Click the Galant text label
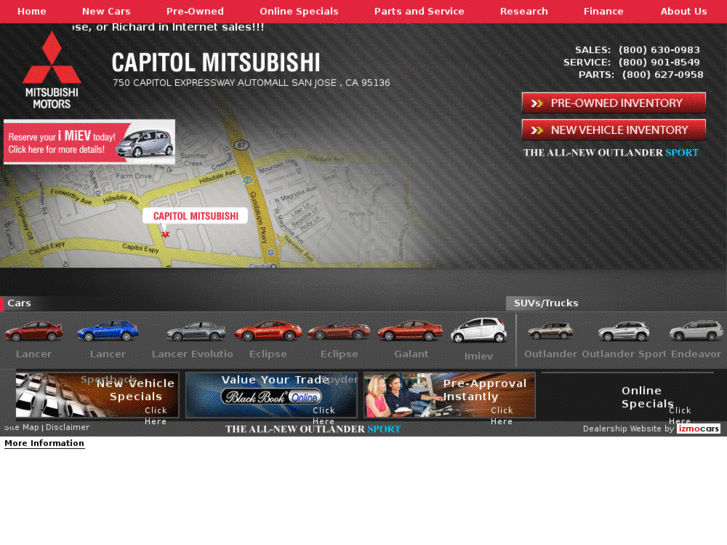727x545 pixels. click(411, 354)
